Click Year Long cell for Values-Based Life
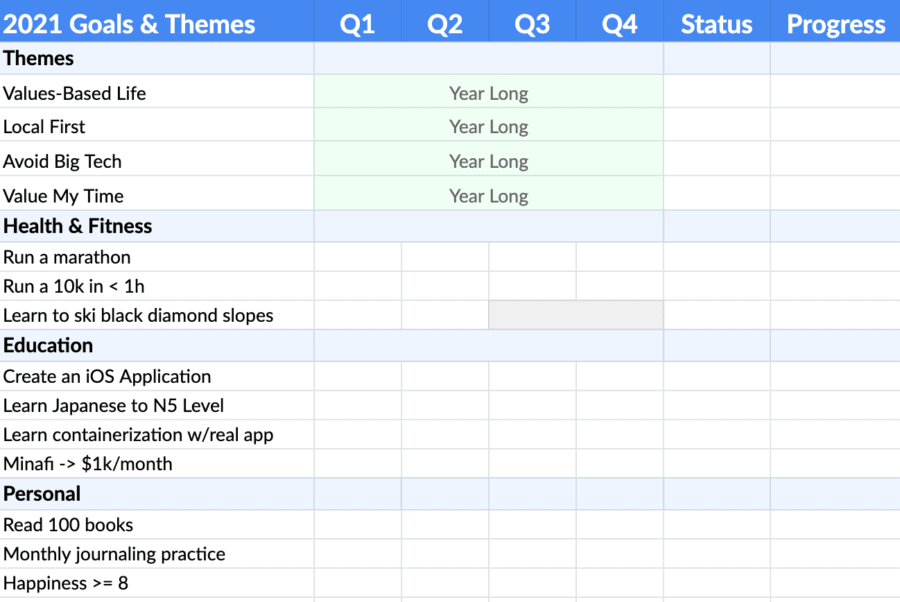 tap(488, 92)
